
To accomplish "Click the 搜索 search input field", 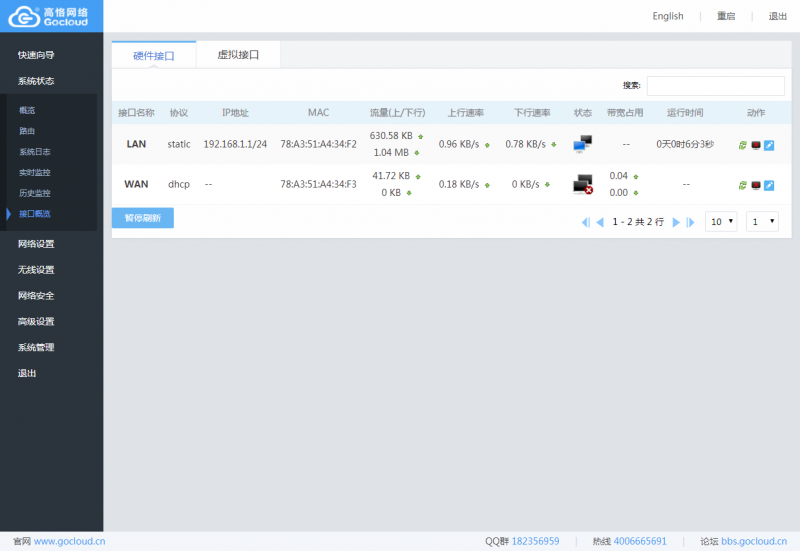I will click(715, 86).
